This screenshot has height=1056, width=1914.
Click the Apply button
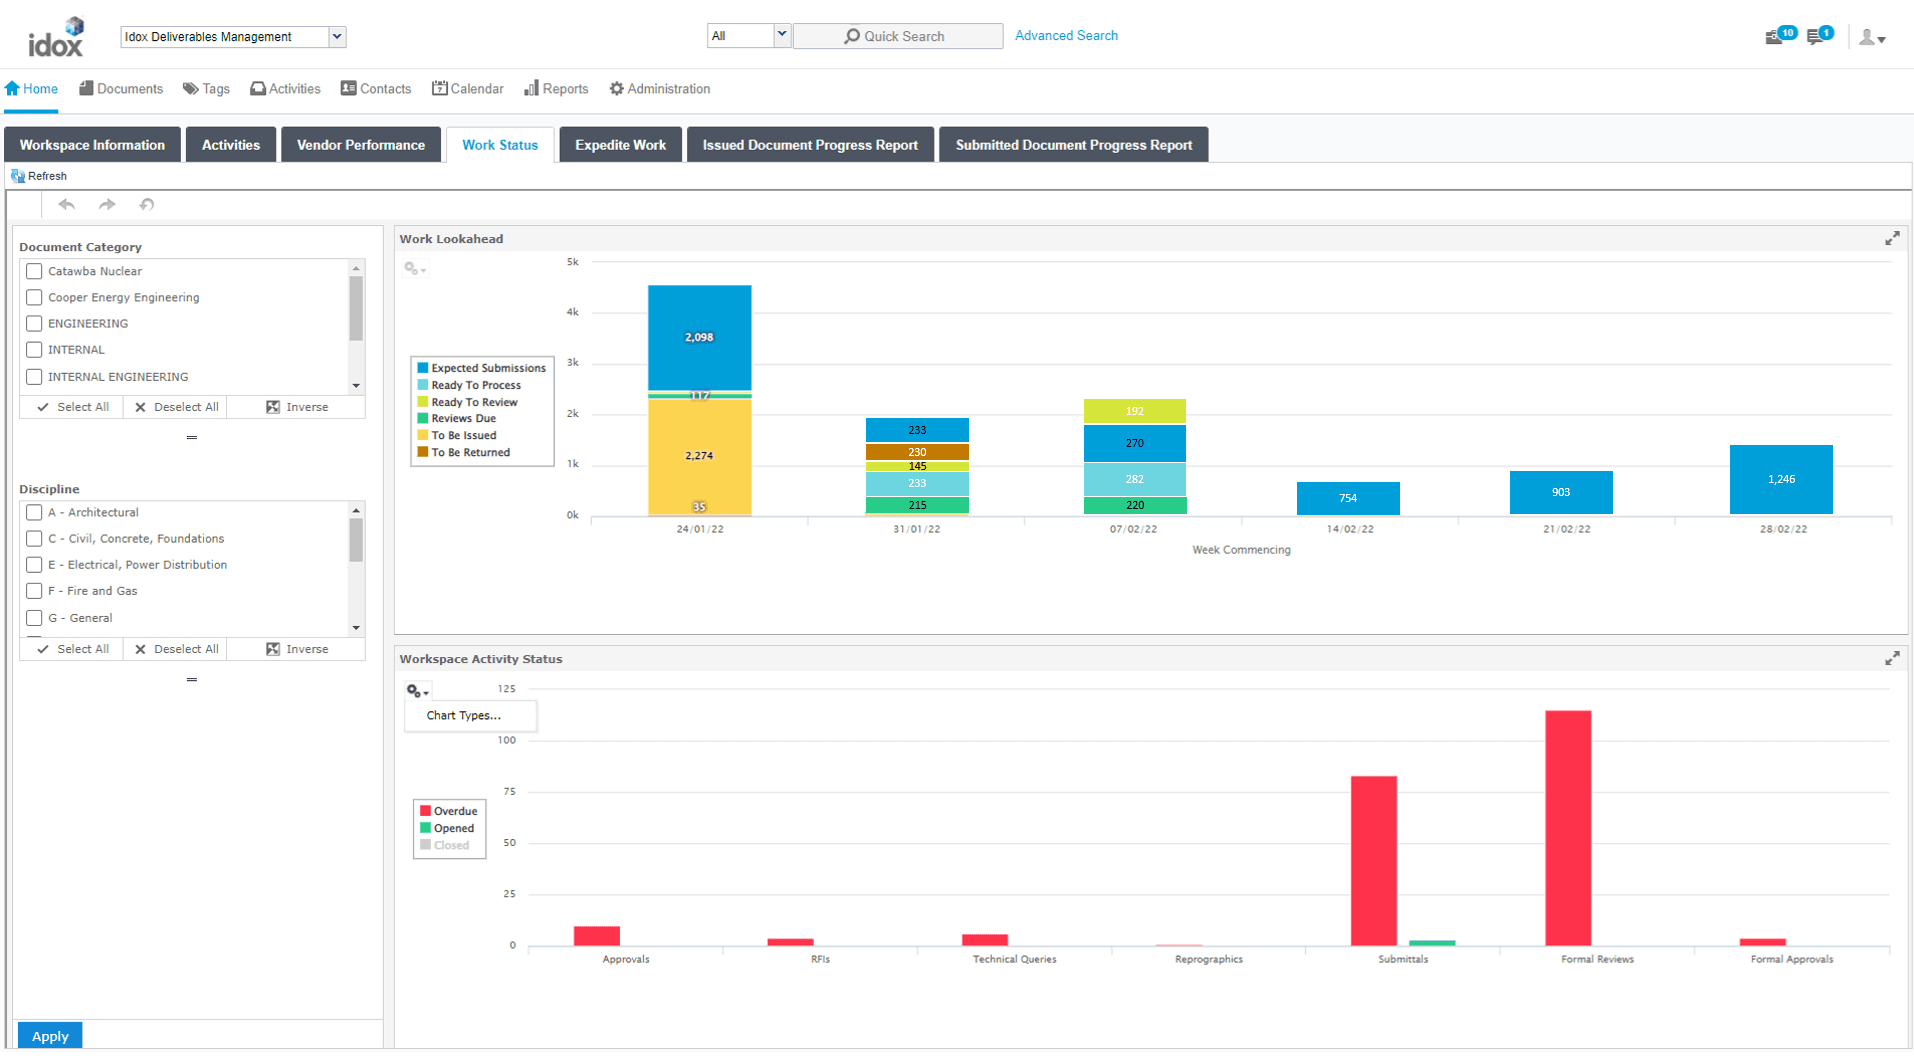point(50,1036)
